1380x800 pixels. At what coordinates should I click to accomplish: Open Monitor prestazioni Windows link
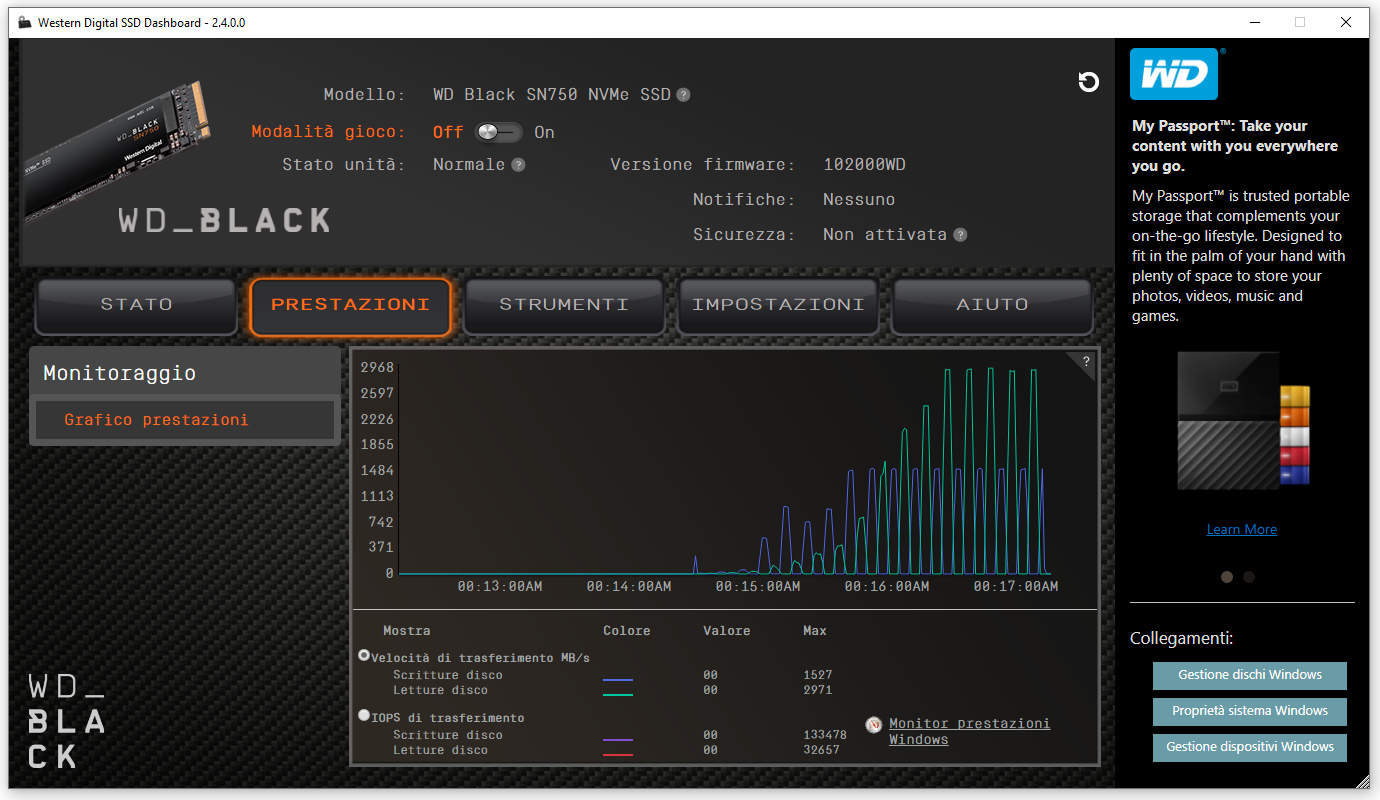[969, 731]
